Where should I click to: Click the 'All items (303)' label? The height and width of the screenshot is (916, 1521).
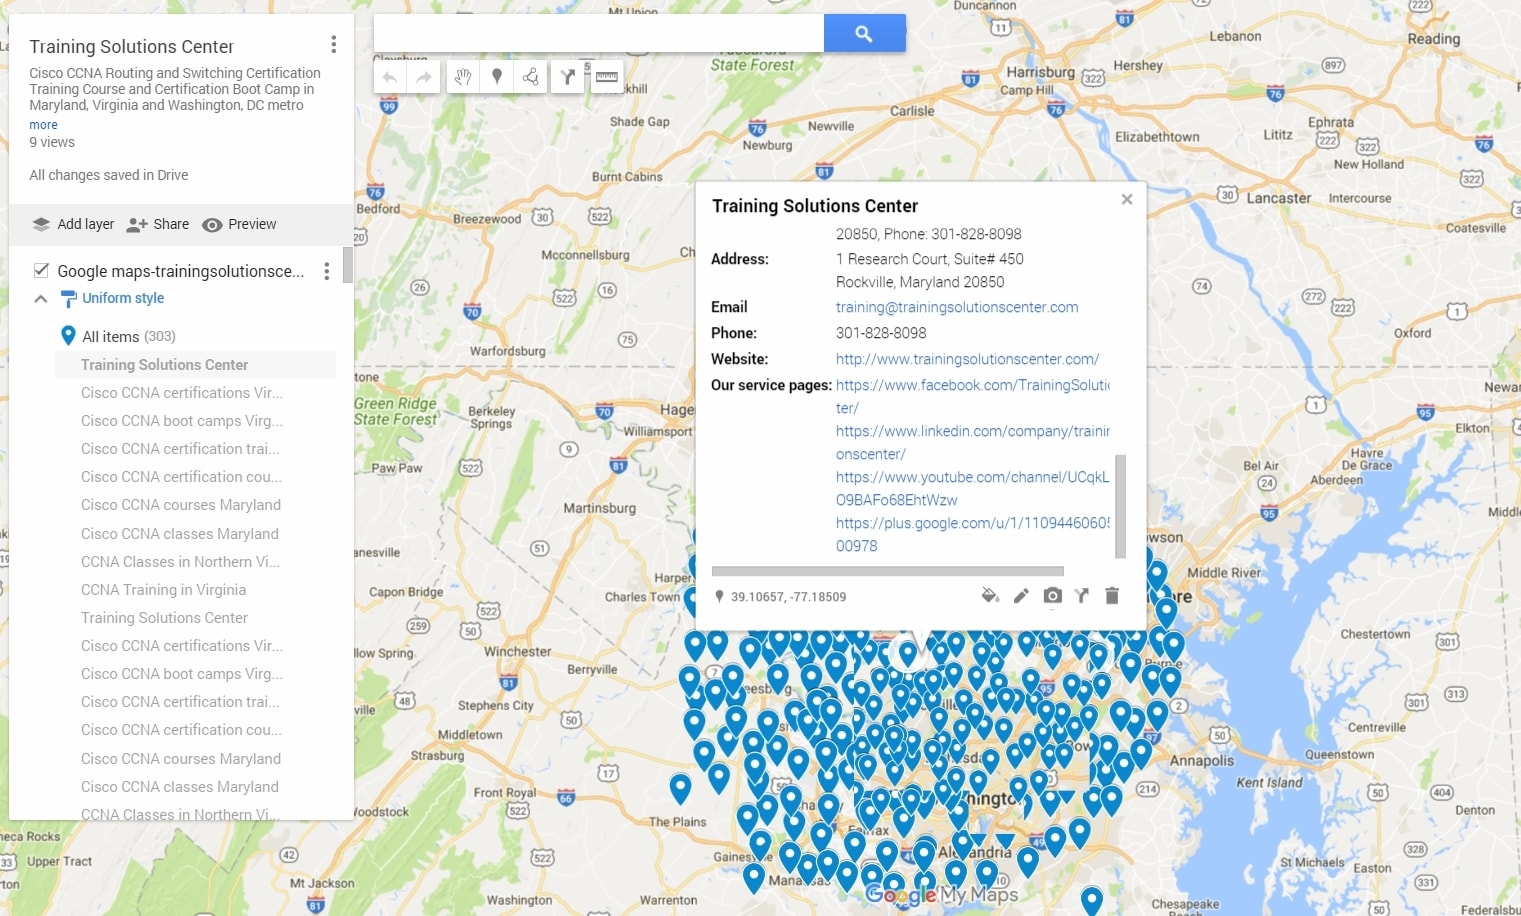(x=129, y=336)
